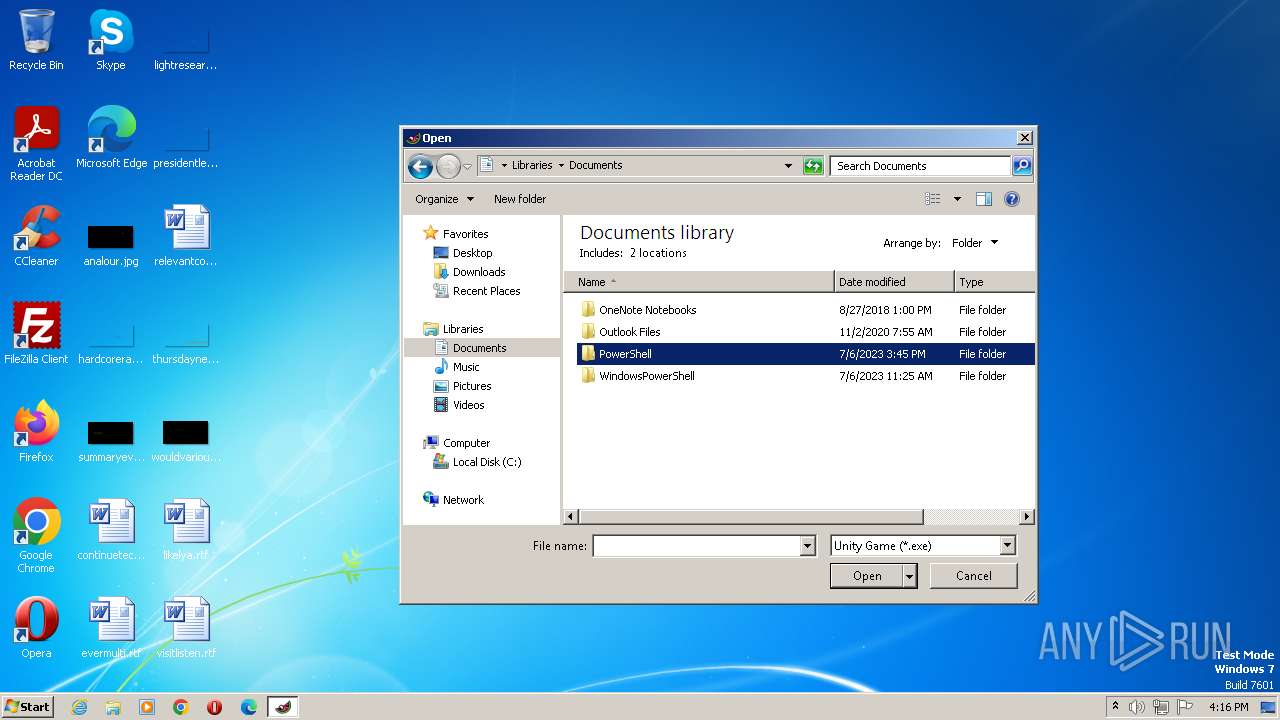Viewport: 1280px width, 720px height.
Task: Select Downloads in the navigation pane
Action: [479, 272]
